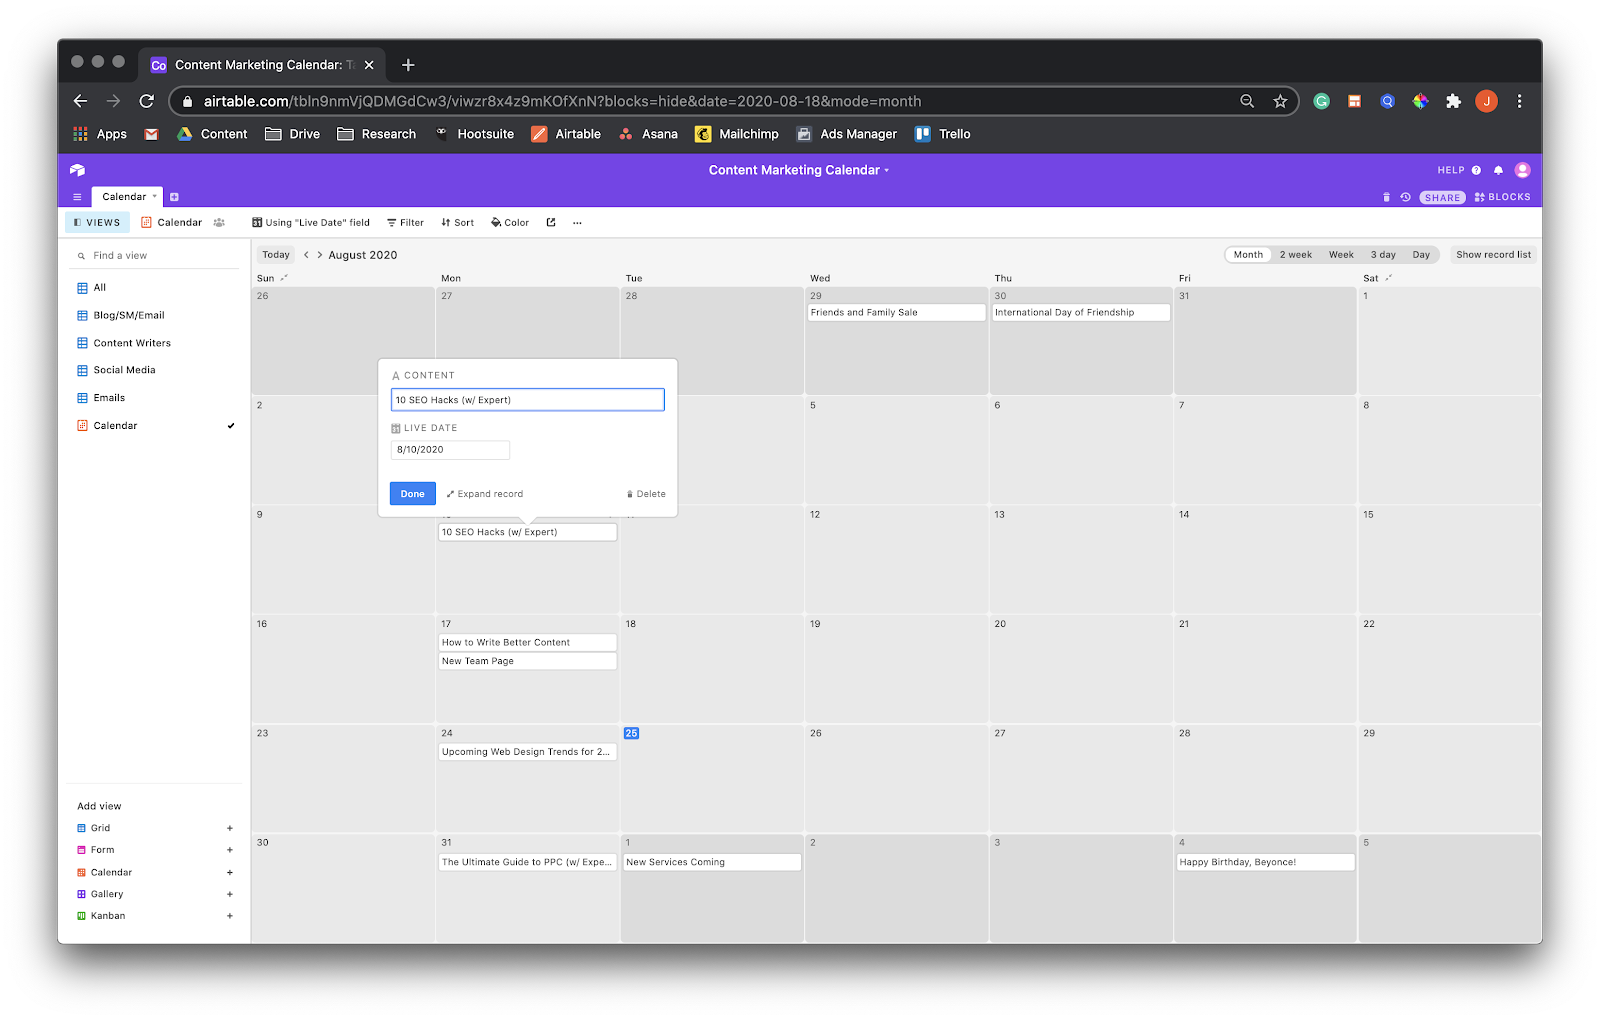Open the three-dot more options in the view bar
The width and height of the screenshot is (1600, 1020).
pos(577,223)
